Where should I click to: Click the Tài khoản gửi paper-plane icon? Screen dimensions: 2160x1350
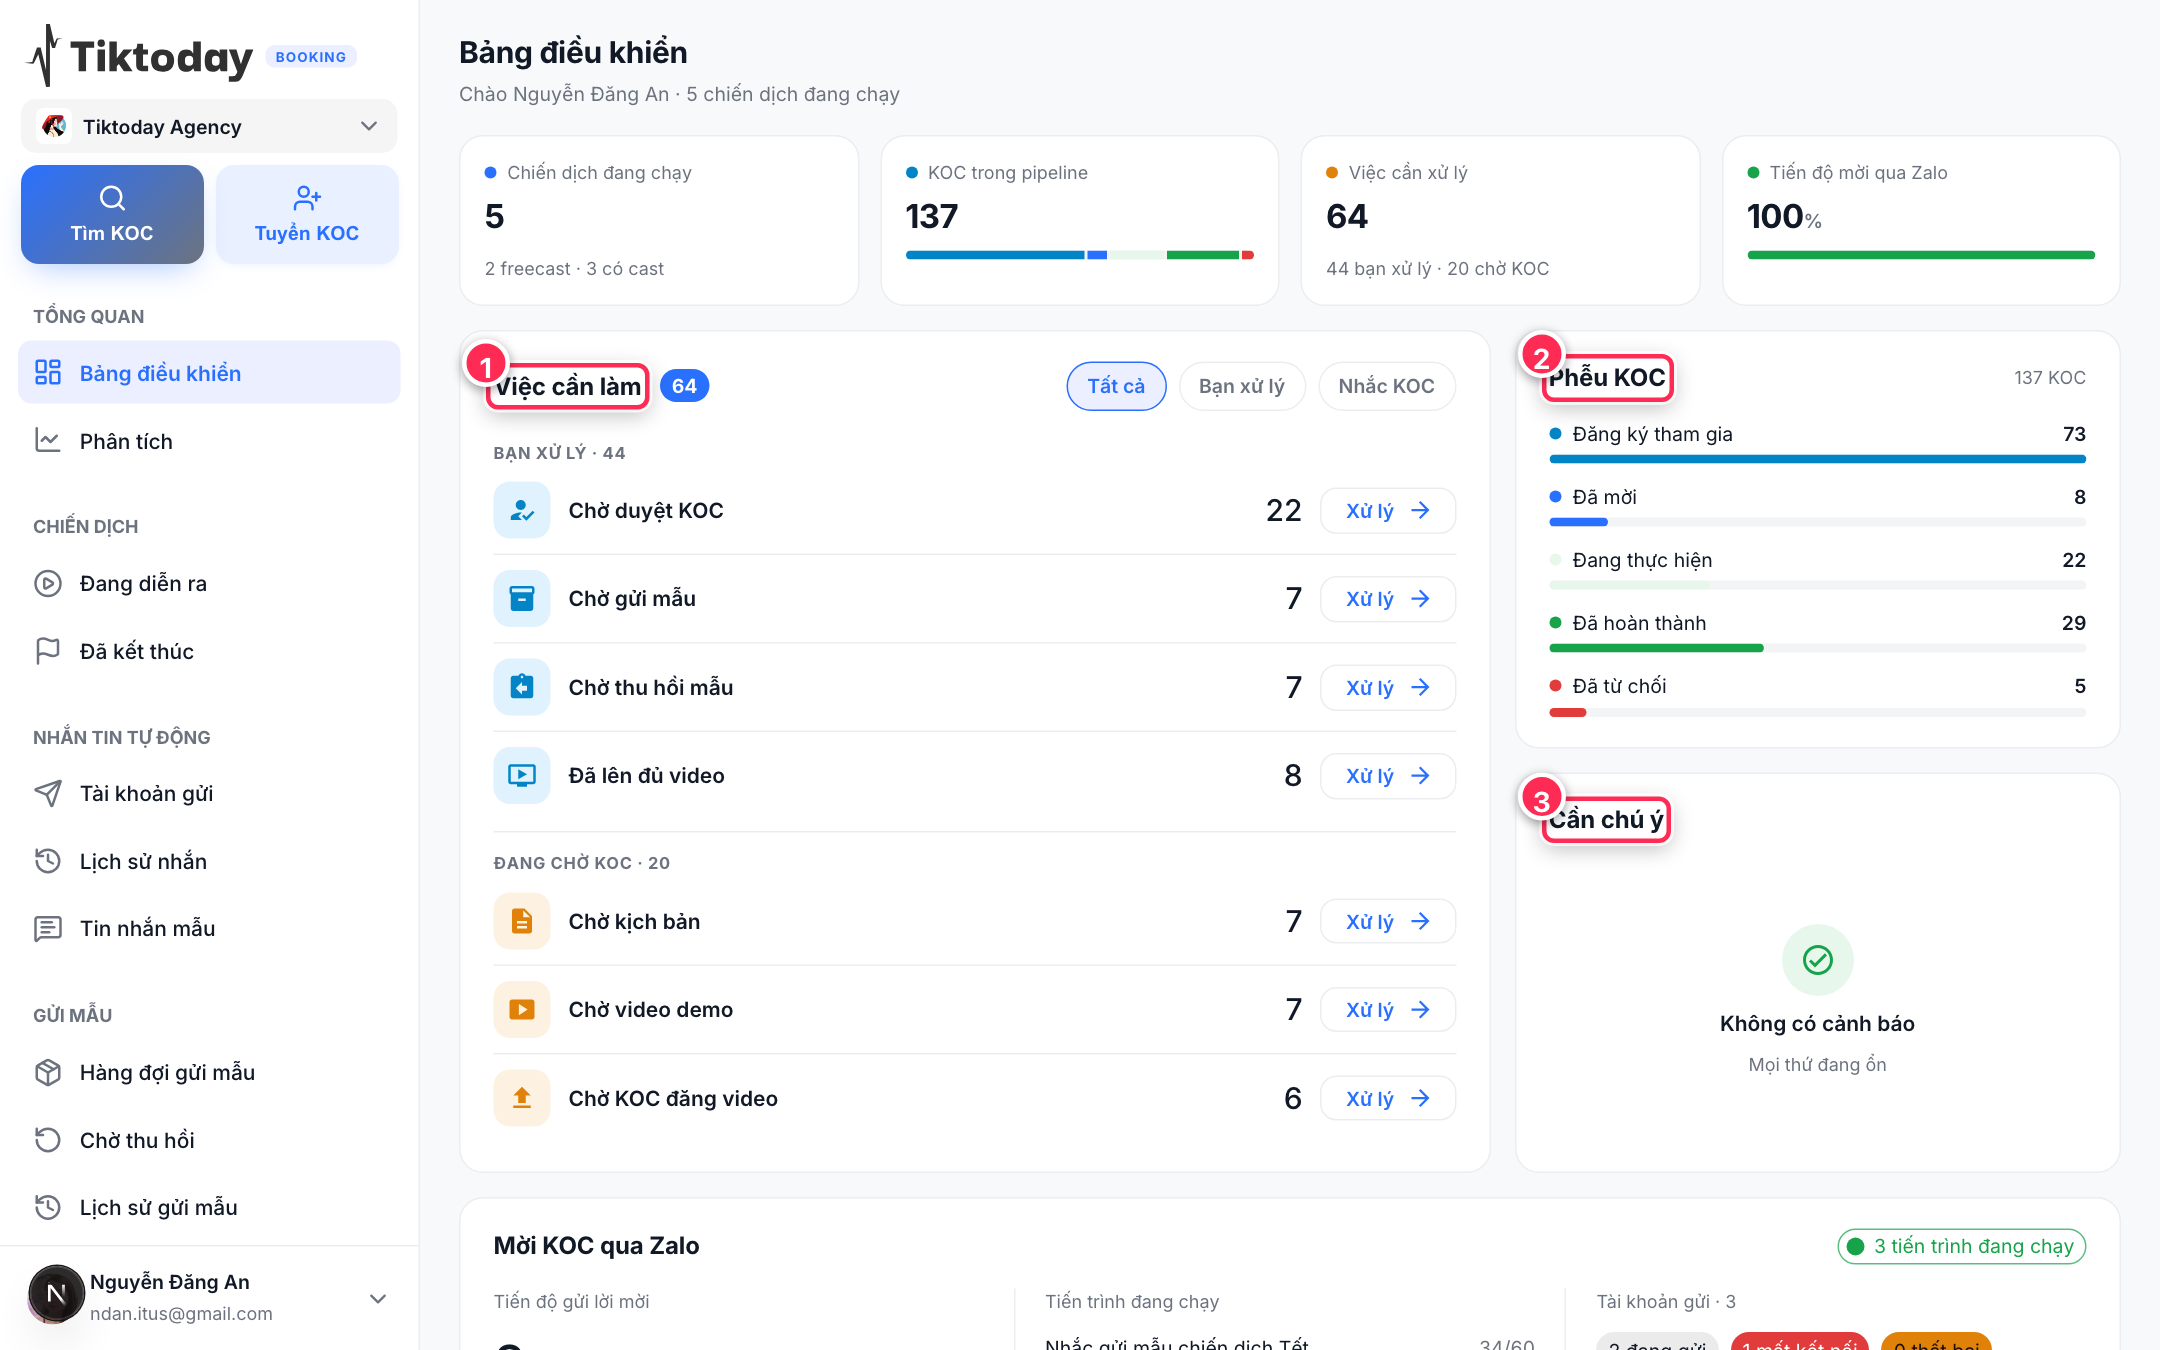click(x=47, y=793)
